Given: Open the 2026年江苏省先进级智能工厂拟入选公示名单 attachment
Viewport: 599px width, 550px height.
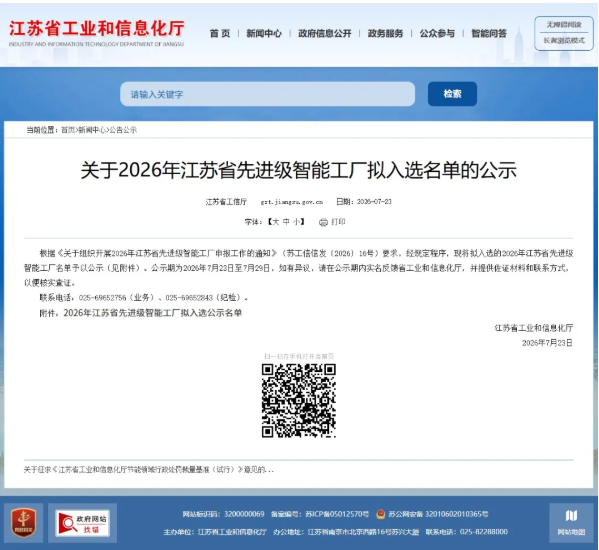Looking at the screenshot, I should [152, 313].
